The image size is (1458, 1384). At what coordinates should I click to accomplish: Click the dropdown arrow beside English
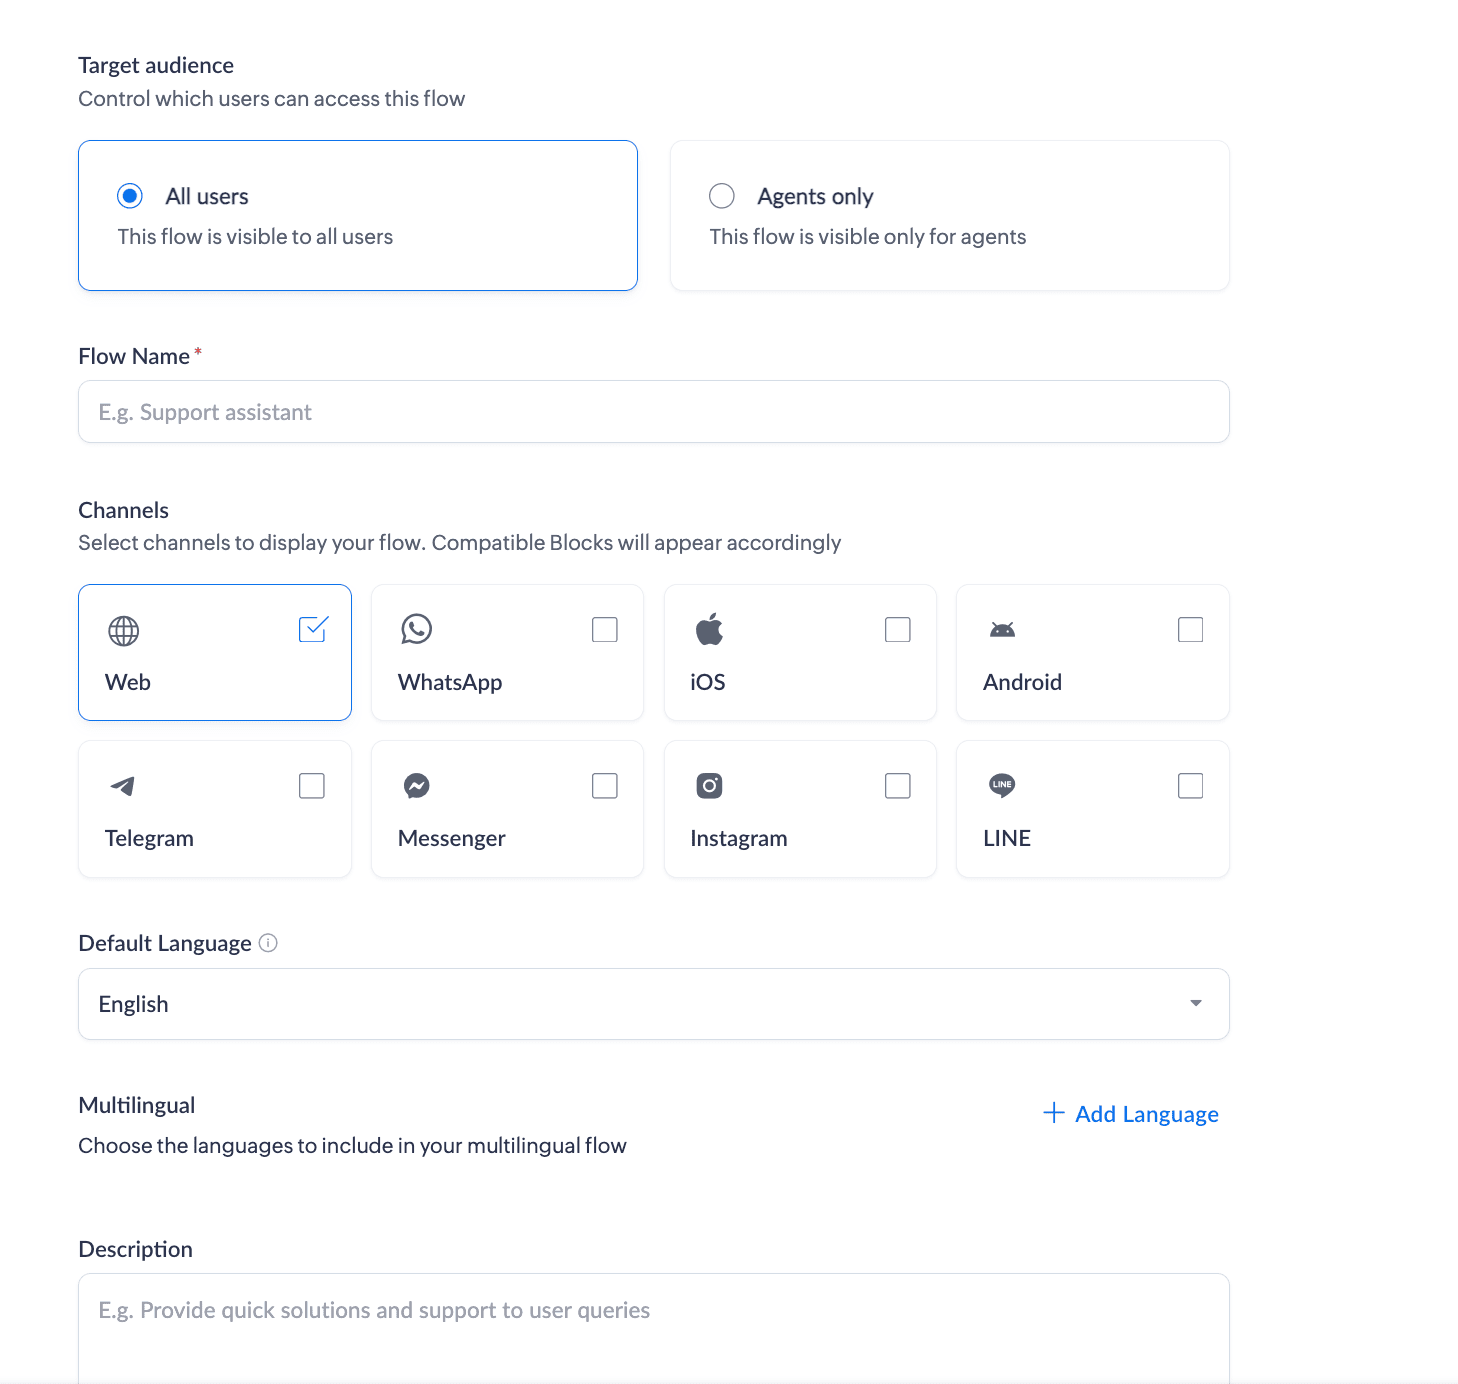click(1196, 1003)
